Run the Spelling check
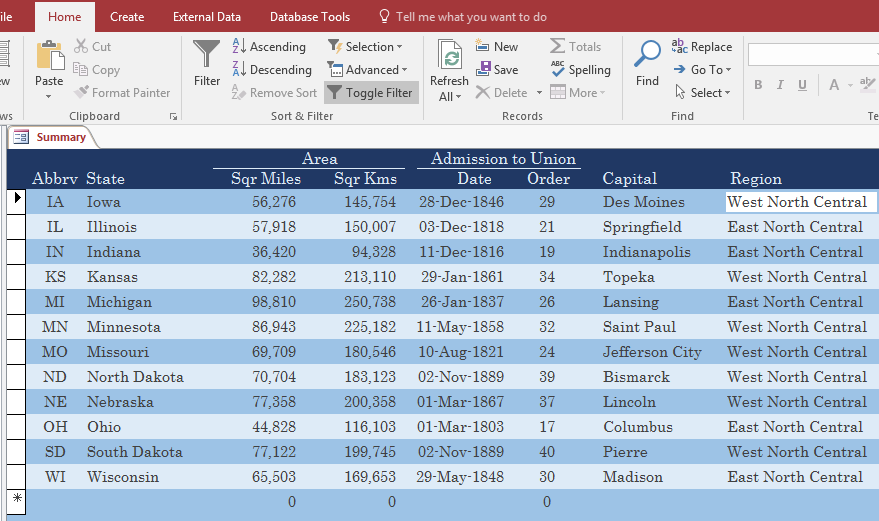Screen dimensions: 879x521 (580, 69)
